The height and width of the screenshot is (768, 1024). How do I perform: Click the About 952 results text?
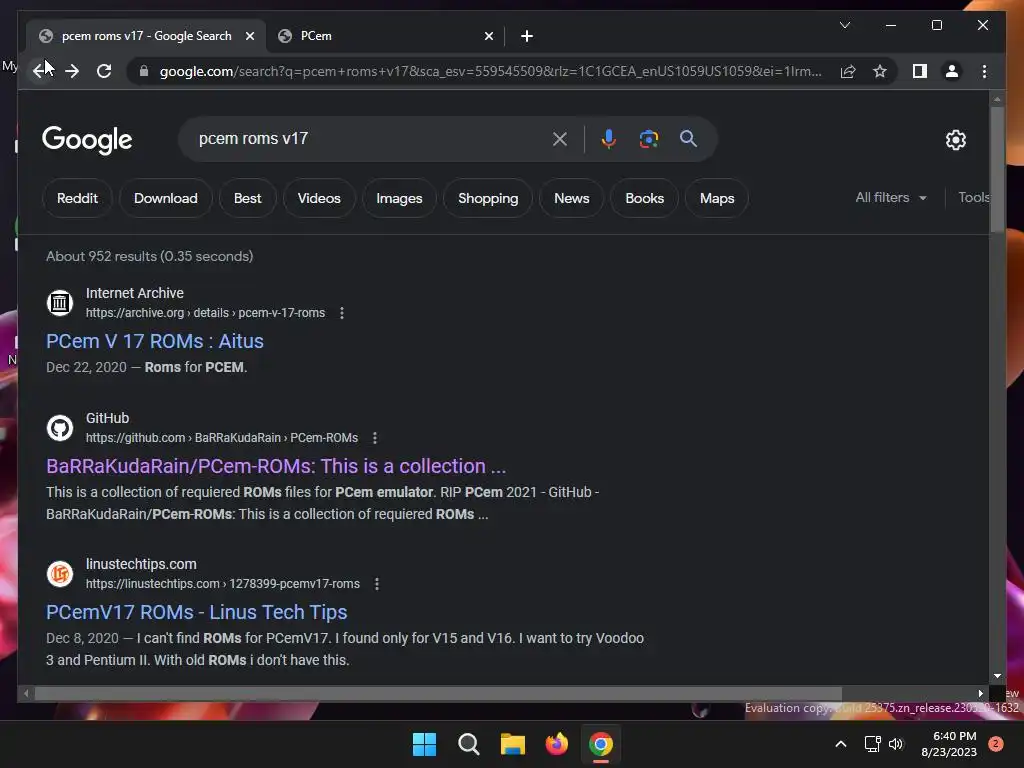click(x=150, y=256)
